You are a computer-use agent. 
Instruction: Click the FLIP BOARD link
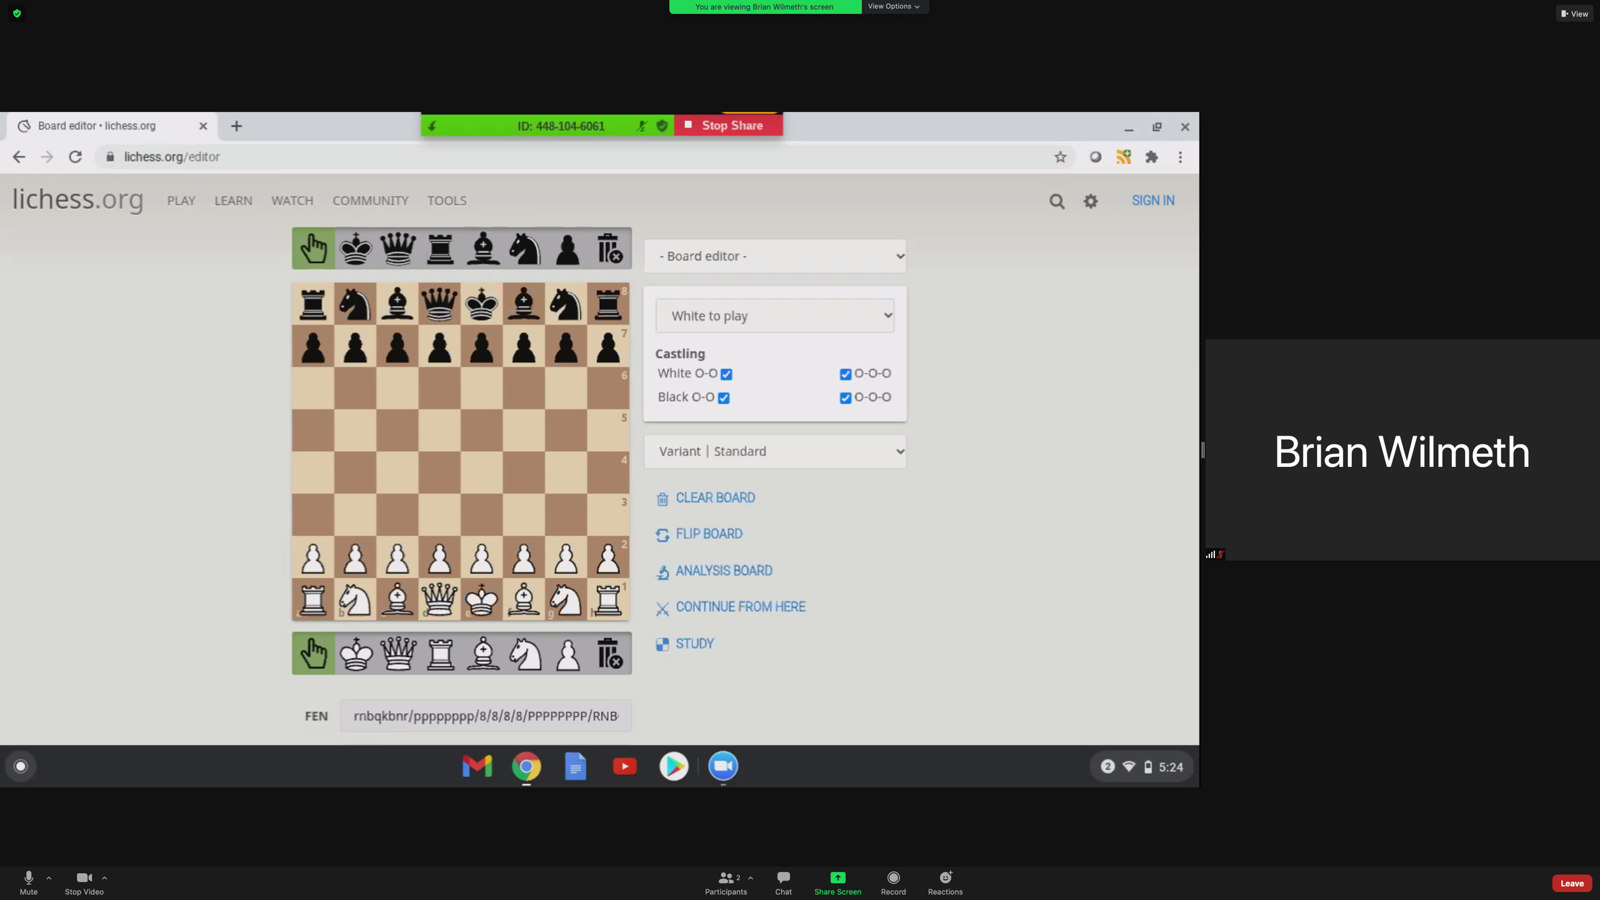click(709, 534)
